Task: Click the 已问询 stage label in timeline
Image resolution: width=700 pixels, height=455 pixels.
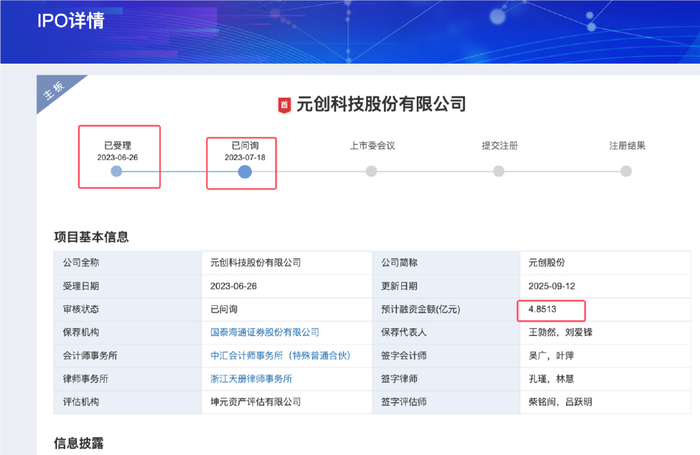Action: [x=245, y=146]
